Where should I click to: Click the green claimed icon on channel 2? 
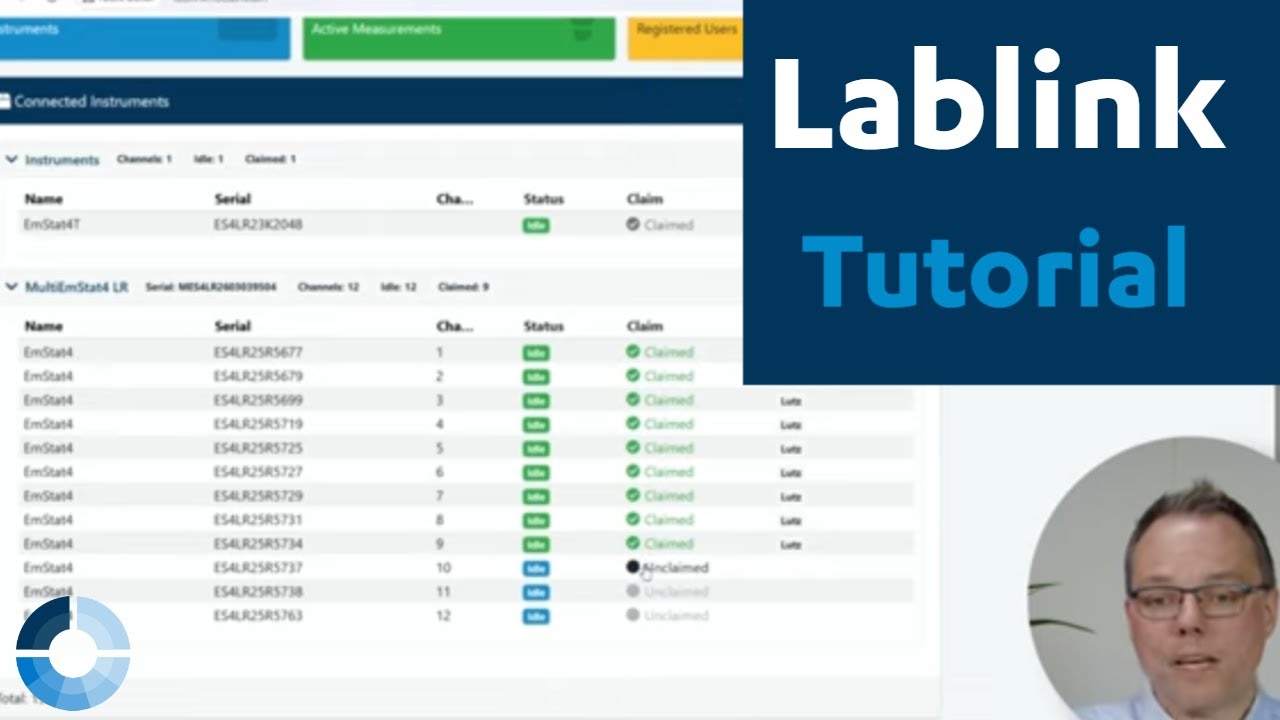(633, 376)
